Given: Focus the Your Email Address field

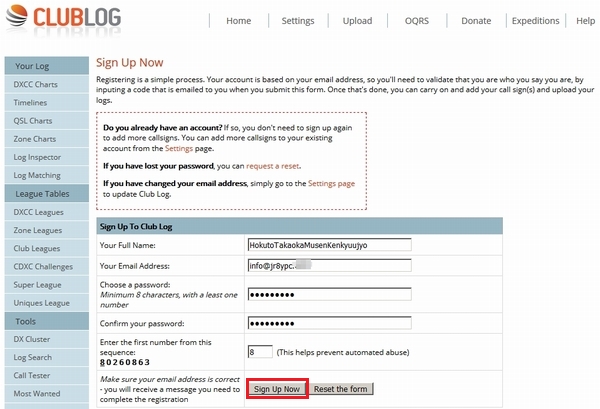Looking at the screenshot, I should click(329, 266).
